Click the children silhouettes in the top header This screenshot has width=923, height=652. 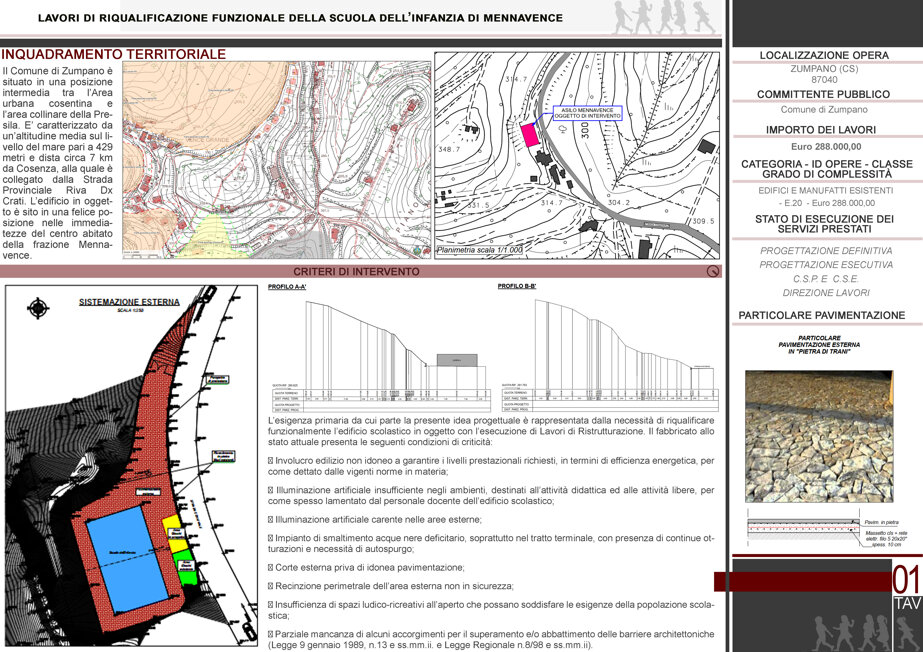click(664, 17)
